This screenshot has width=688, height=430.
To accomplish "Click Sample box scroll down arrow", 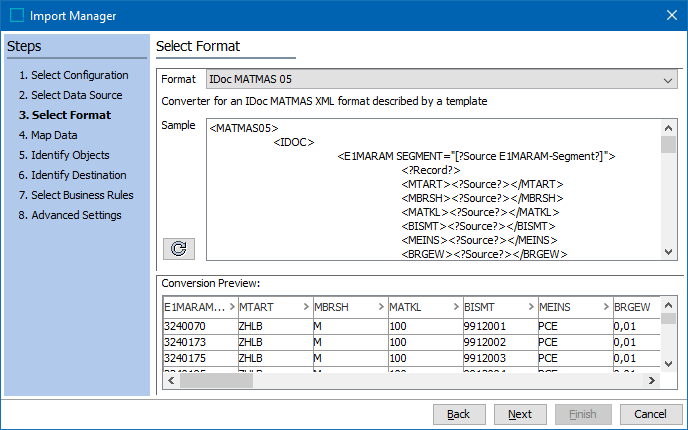I will point(669,254).
